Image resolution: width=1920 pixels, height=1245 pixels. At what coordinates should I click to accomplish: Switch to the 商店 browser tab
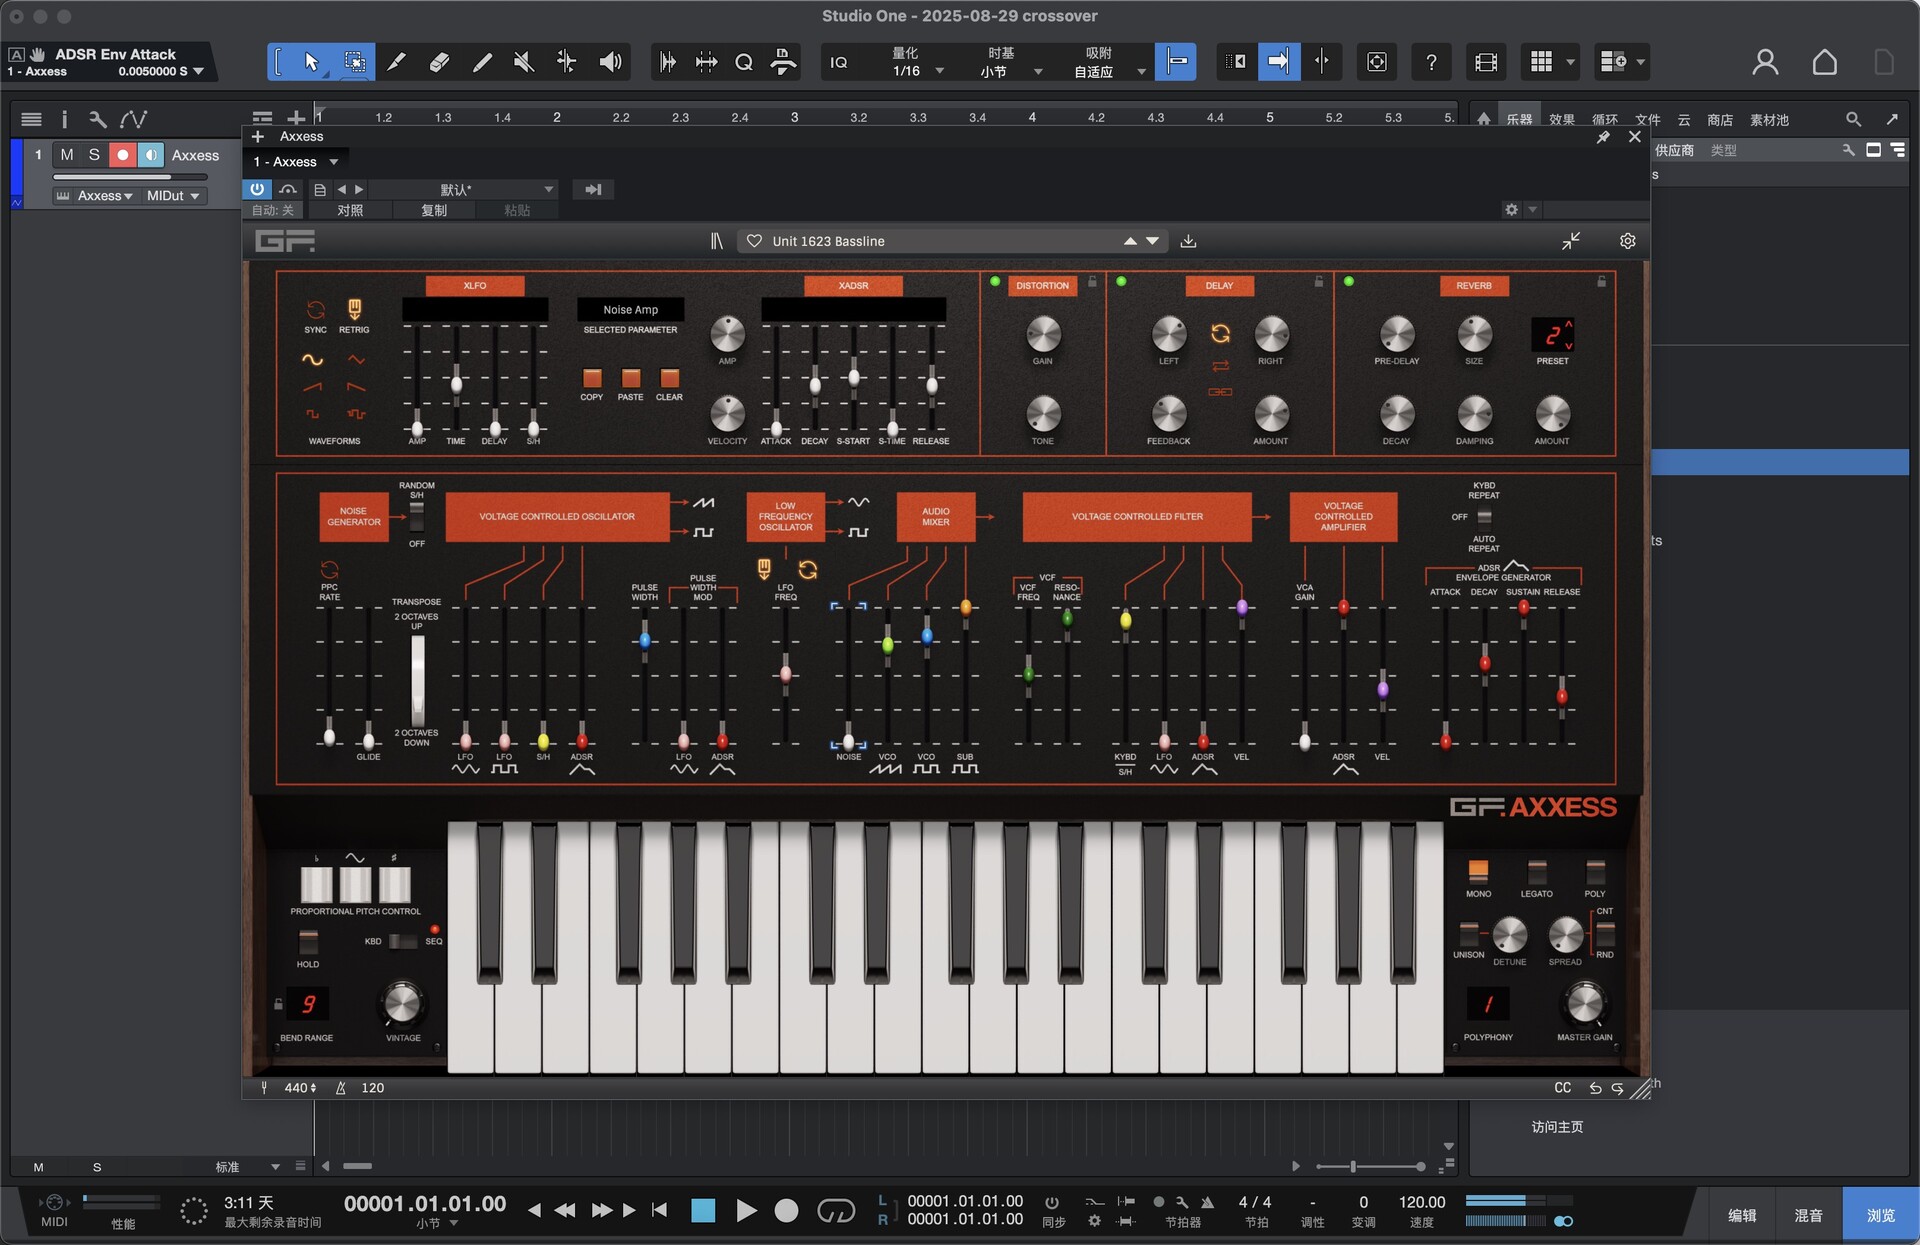[1720, 120]
